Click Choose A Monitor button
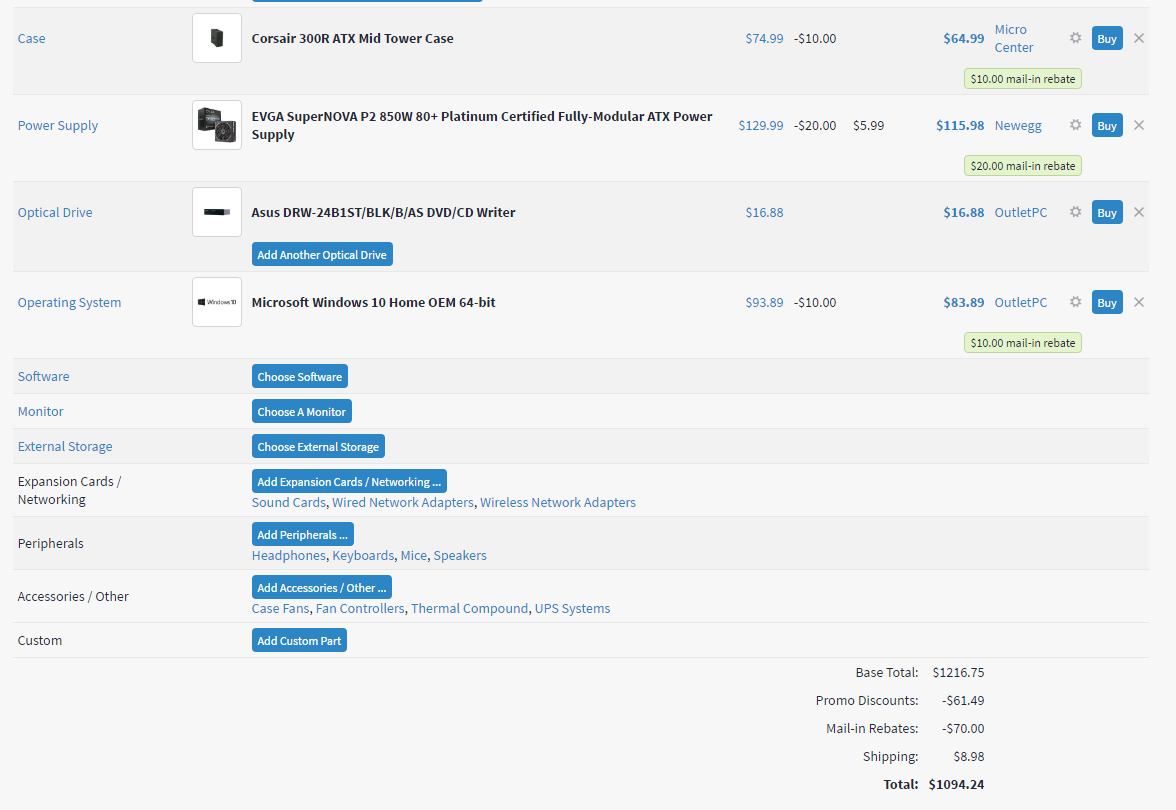The height and width of the screenshot is (810, 1176). pos(302,412)
